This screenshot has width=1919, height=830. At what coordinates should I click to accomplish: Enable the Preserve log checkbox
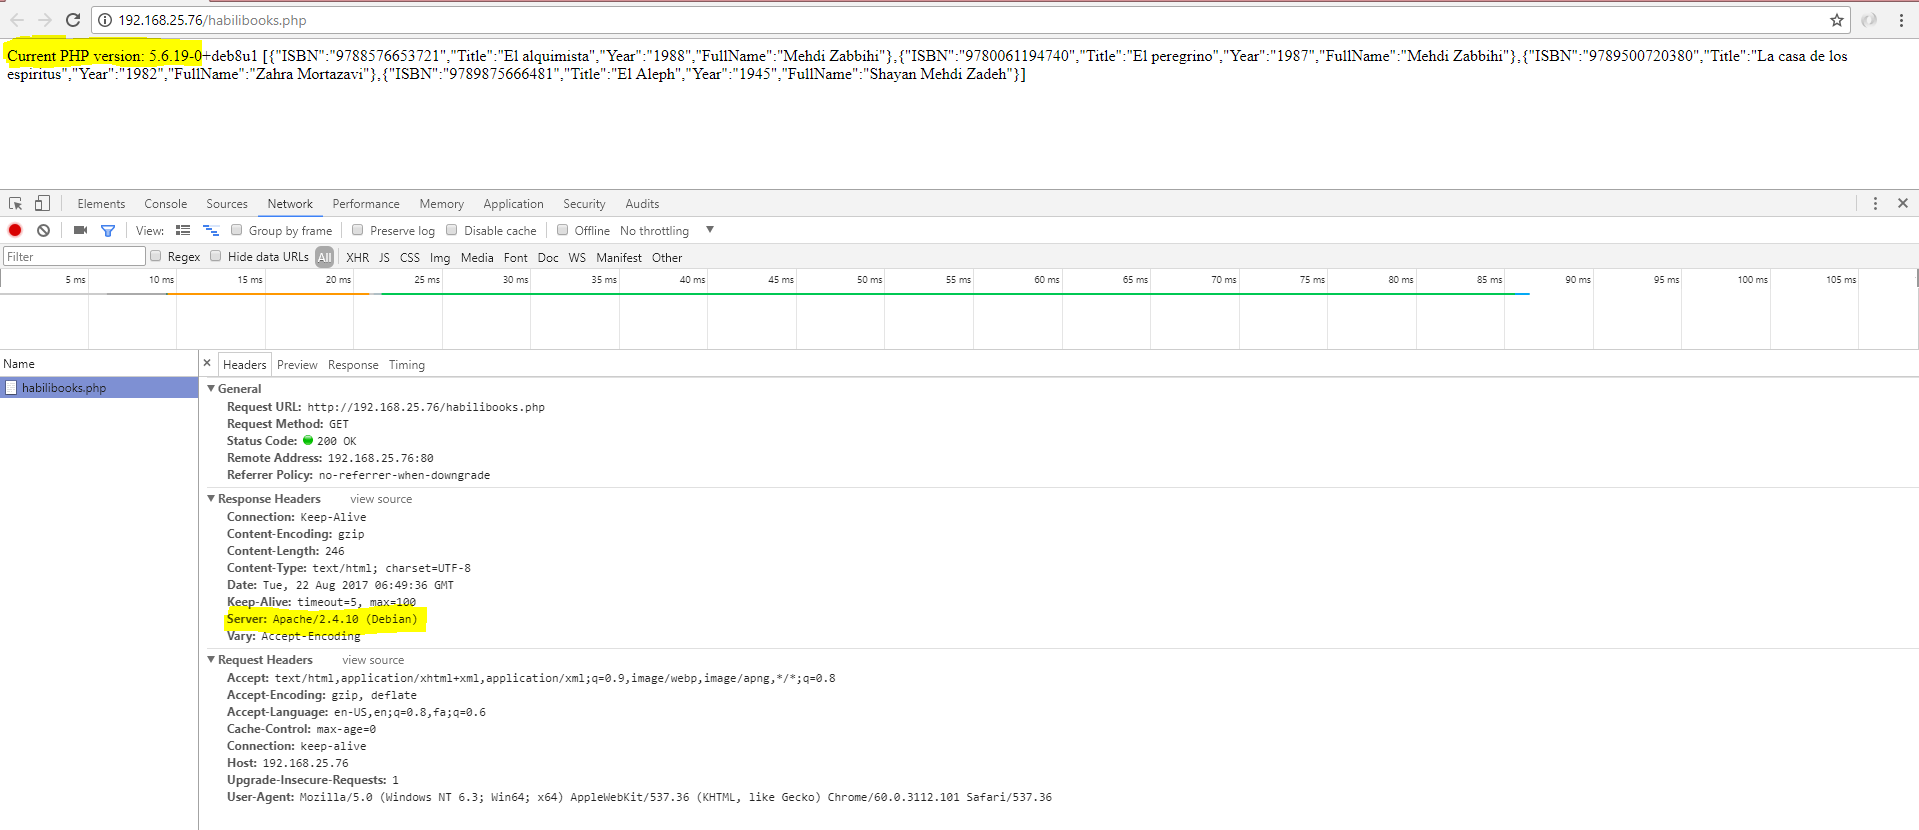358,230
